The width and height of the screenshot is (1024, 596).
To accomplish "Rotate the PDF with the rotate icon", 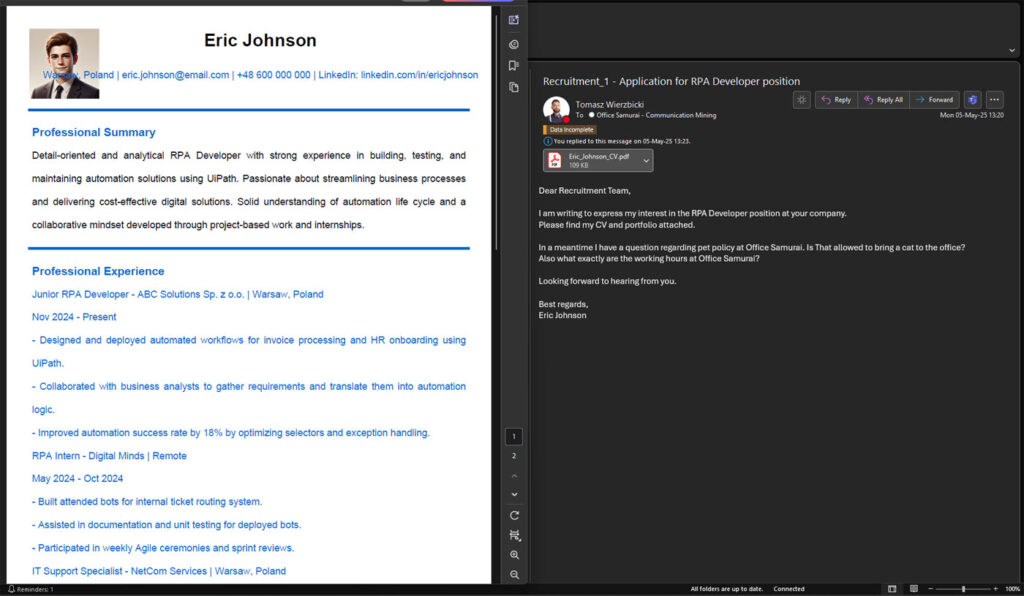I will pyautogui.click(x=515, y=515).
